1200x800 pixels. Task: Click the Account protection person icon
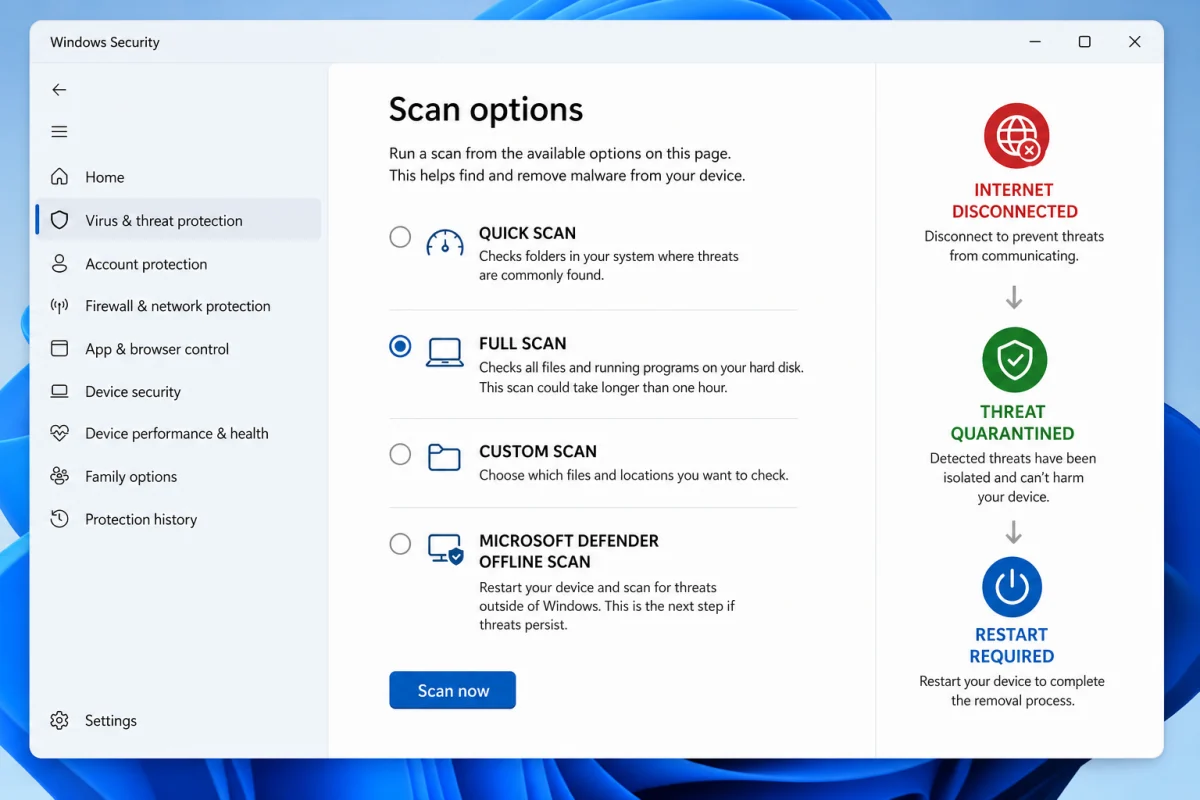(x=60, y=264)
